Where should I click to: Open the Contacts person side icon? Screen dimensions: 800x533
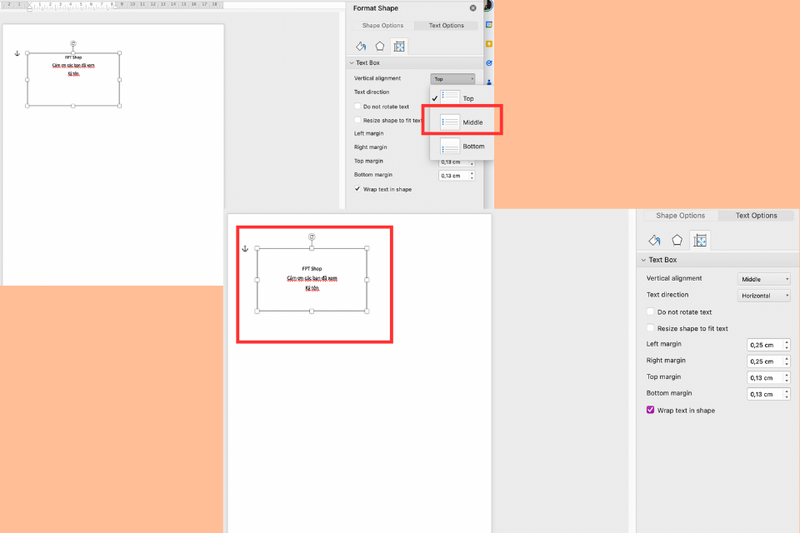[x=489, y=82]
